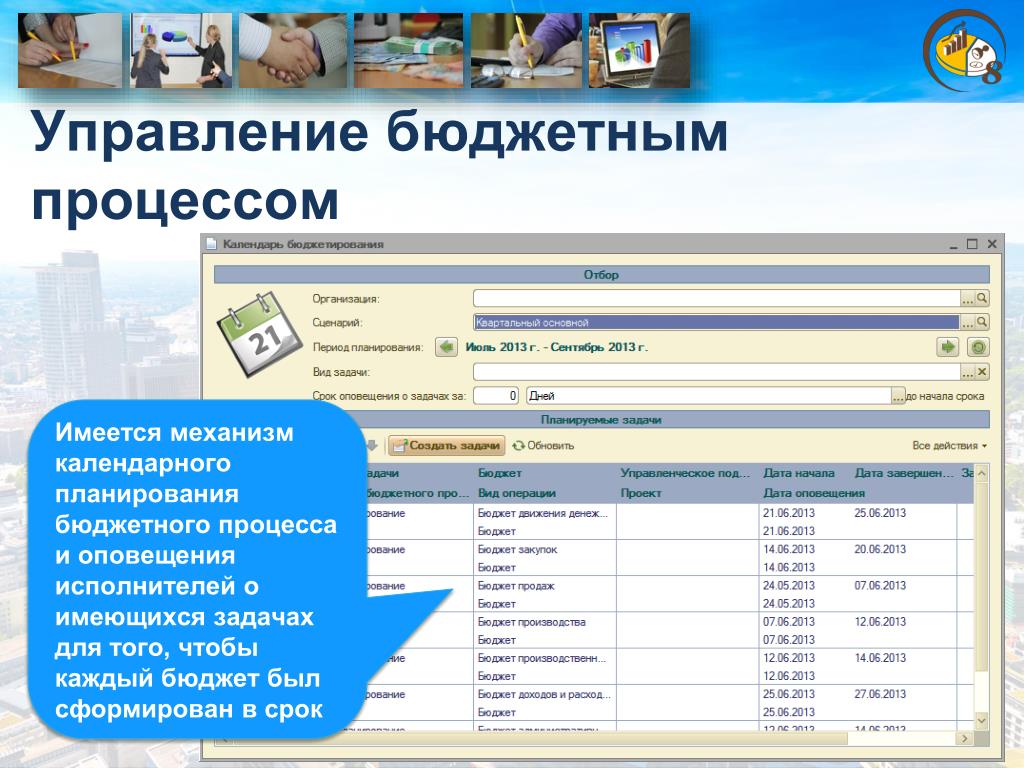Click the Обновить refresh button

544,446
